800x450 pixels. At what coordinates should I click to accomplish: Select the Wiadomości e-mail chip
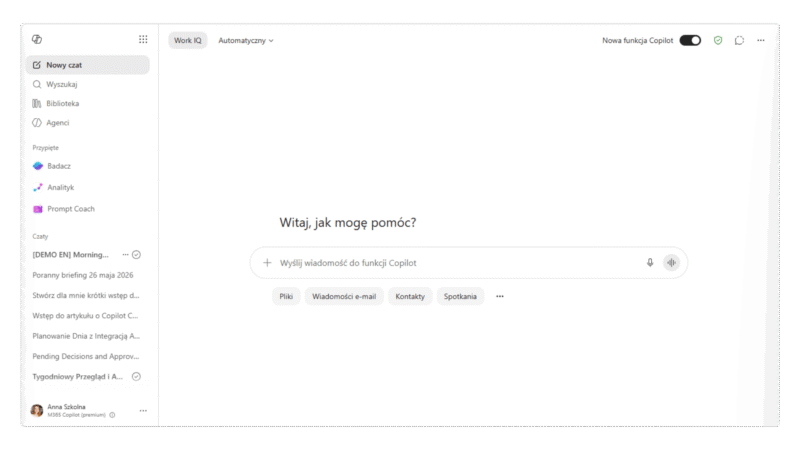(x=344, y=296)
